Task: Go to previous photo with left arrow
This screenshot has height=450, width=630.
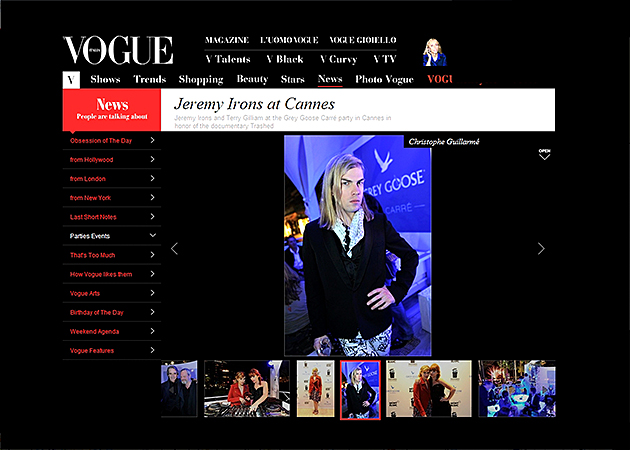Action: [x=174, y=248]
